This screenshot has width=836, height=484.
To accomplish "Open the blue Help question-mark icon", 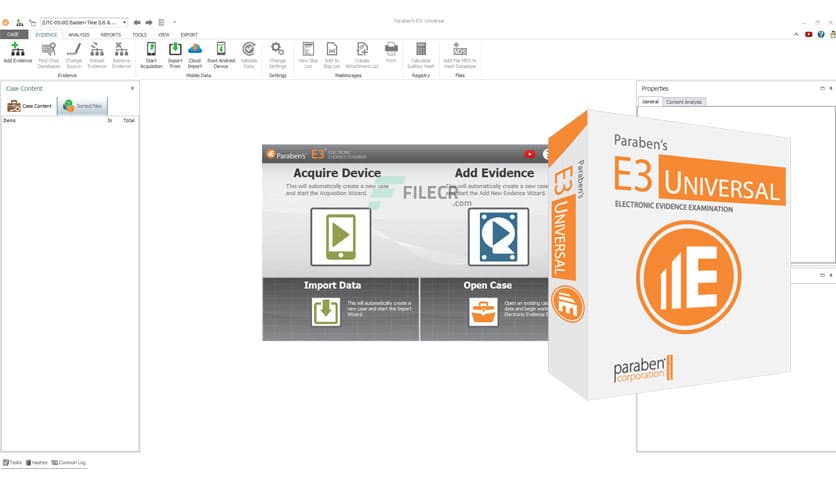I will click(821, 34).
